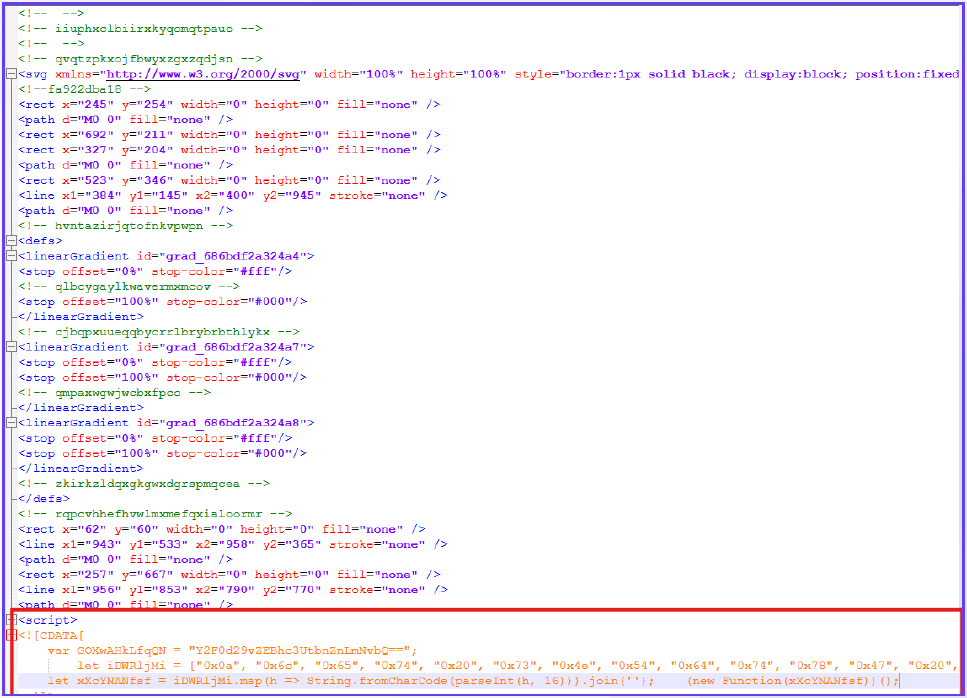Collapse linearGradient grad_686bdf2a324a8 fold marker
The height and width of the screenshot is (698, 967).
(10, 423)
